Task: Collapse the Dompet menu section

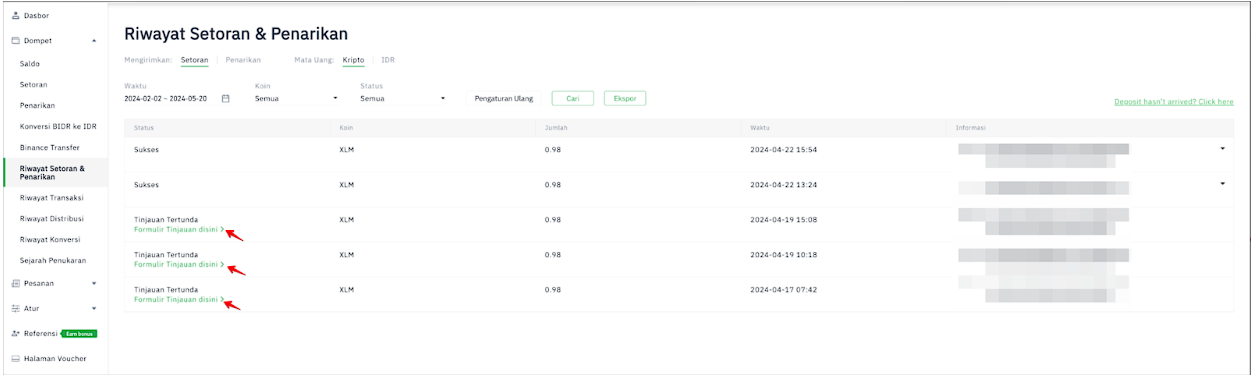Action: 94,41
